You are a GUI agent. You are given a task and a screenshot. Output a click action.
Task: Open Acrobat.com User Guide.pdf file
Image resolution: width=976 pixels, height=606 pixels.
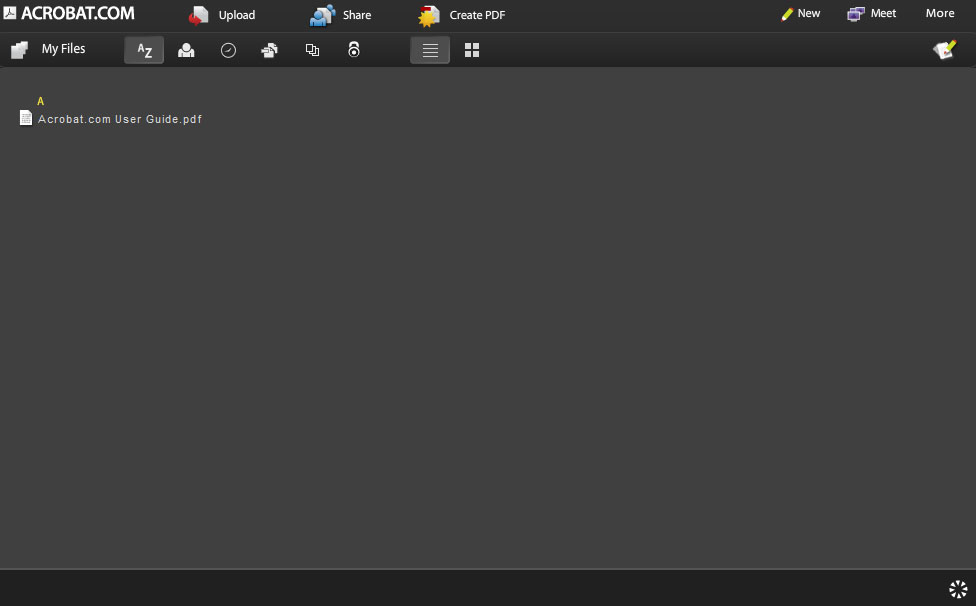(119, 119)
